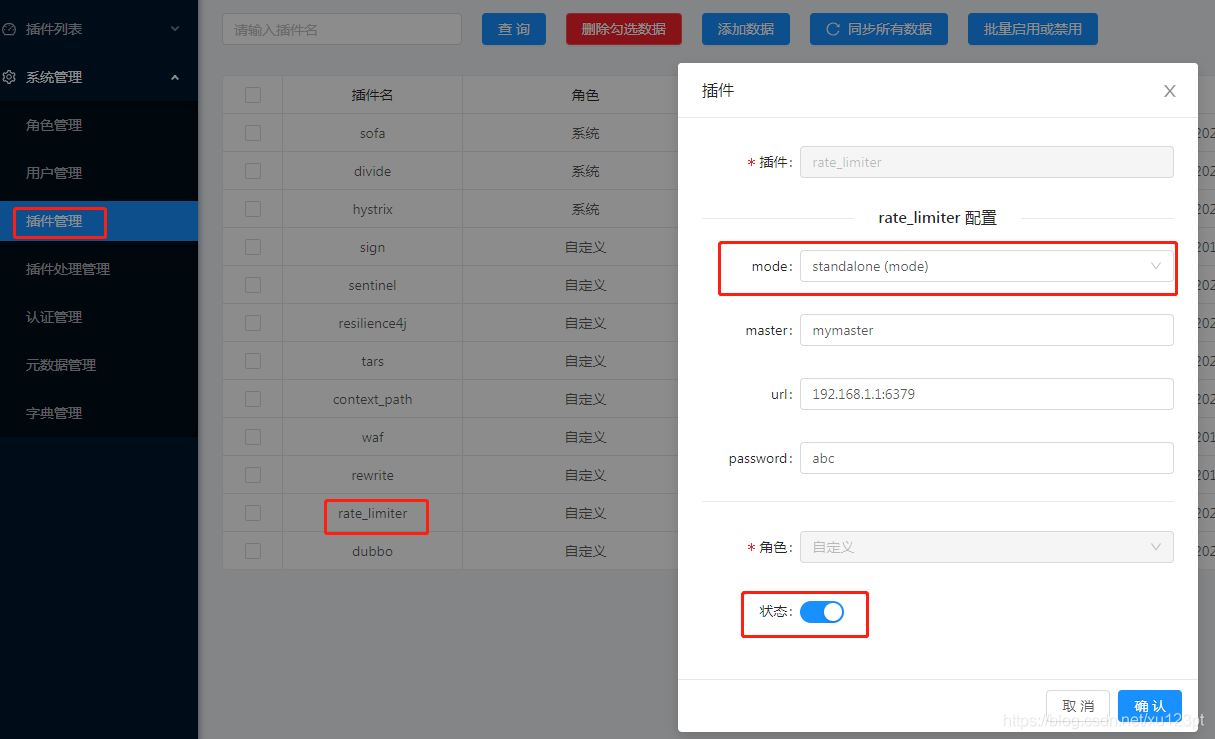This screenshot has width=1215, height=739.
Task: Click the context_path plugin name in table
Action: coord(373,399)
